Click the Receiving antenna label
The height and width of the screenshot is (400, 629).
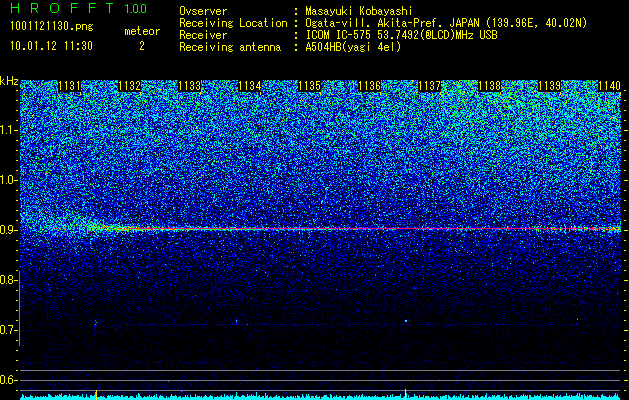[x=230, y=47]
